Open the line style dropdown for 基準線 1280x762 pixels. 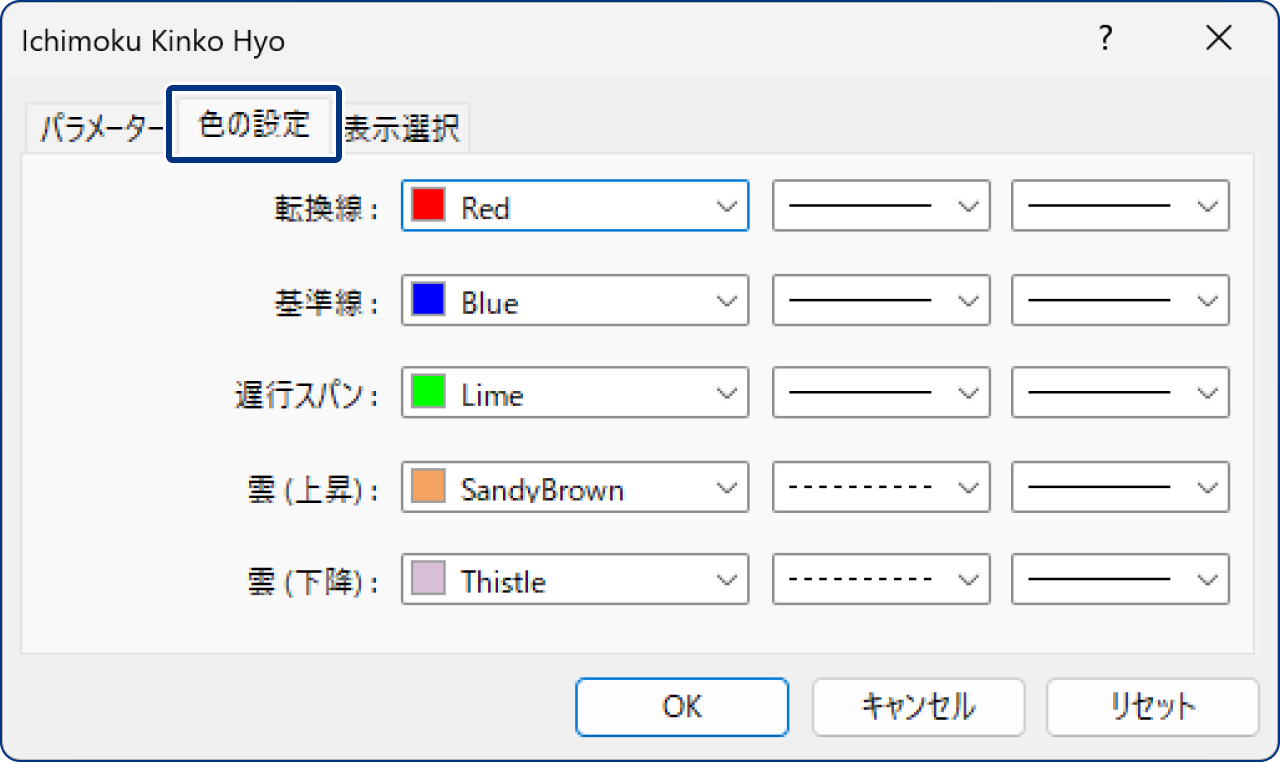pyautogui.click(x=880, y=300)
